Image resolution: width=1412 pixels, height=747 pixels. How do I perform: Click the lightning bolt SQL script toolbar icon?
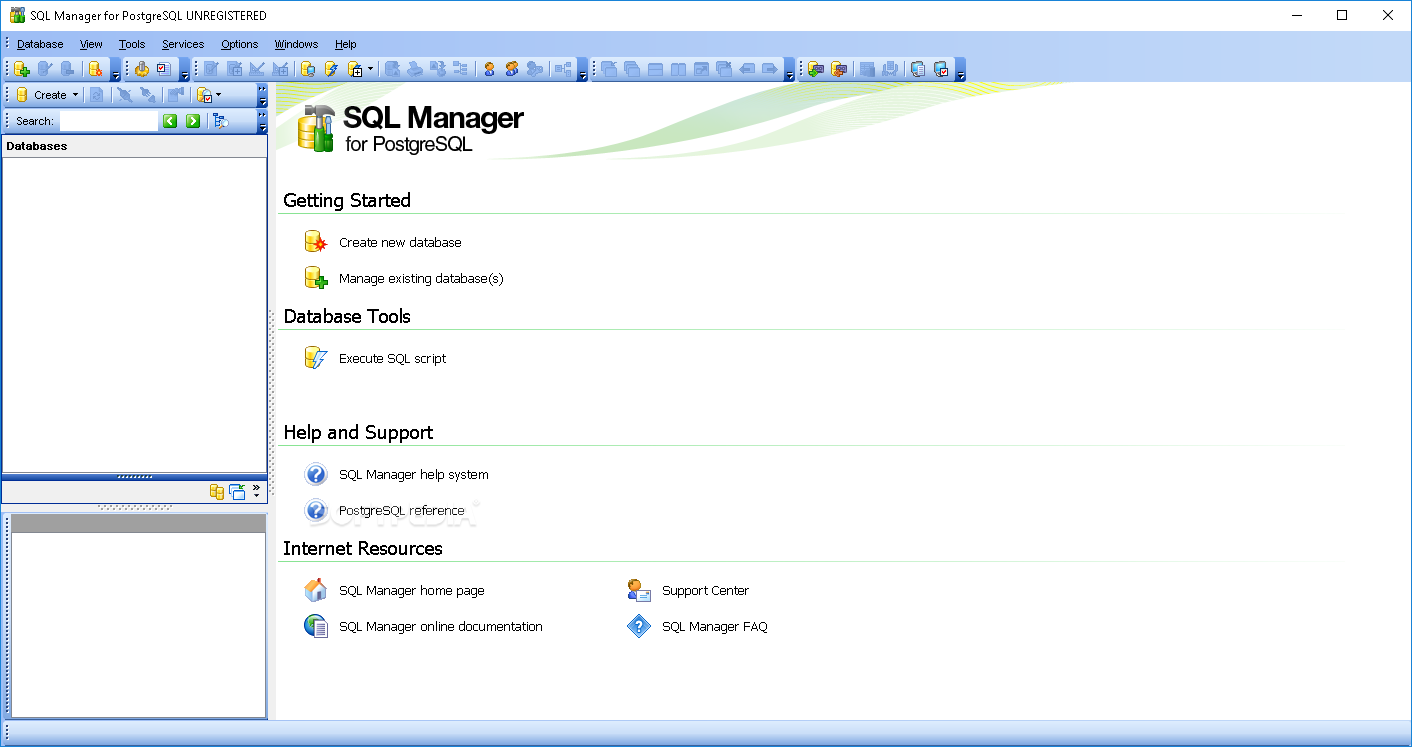click(330, 69)
